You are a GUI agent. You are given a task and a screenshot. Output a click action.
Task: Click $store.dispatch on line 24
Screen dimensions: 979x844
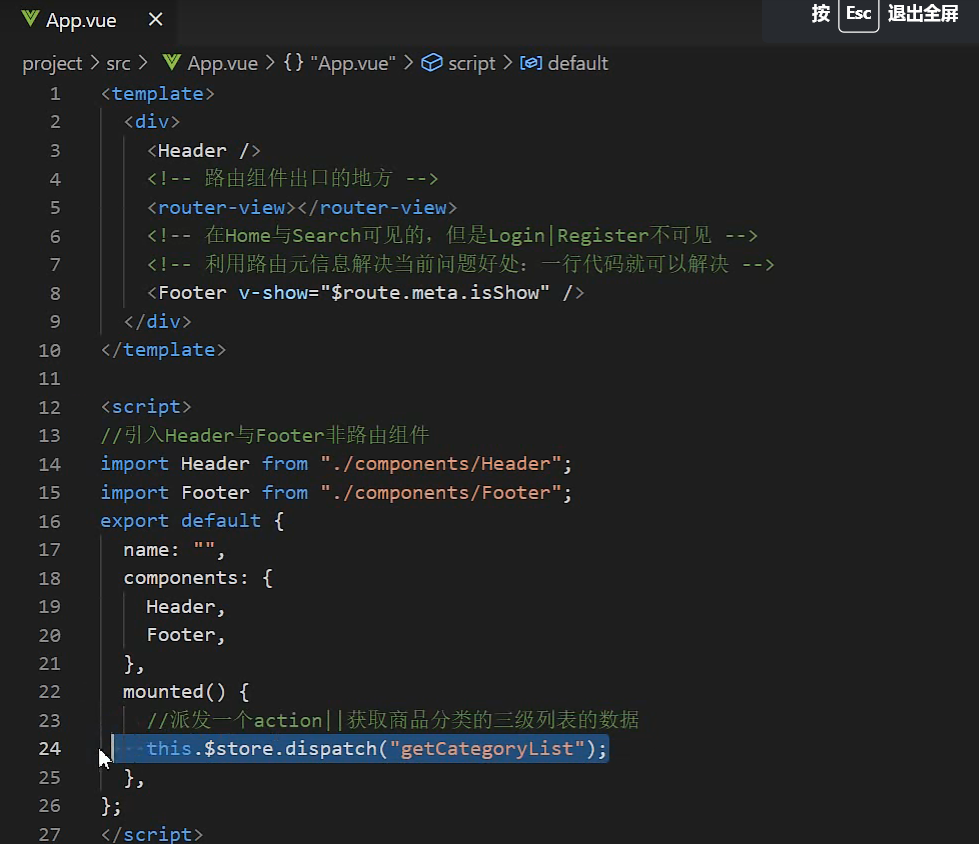(x=290, y=748)
